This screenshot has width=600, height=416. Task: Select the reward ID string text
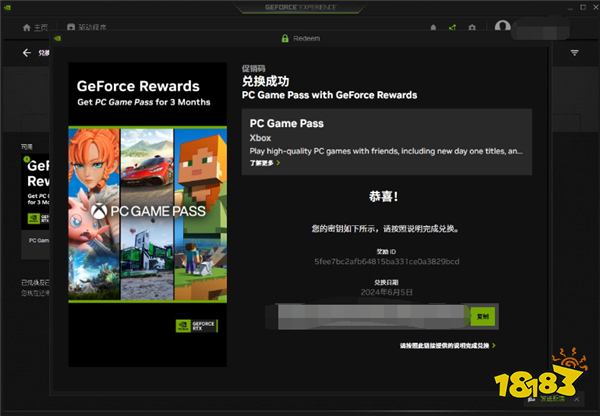[x=386, y=261]
